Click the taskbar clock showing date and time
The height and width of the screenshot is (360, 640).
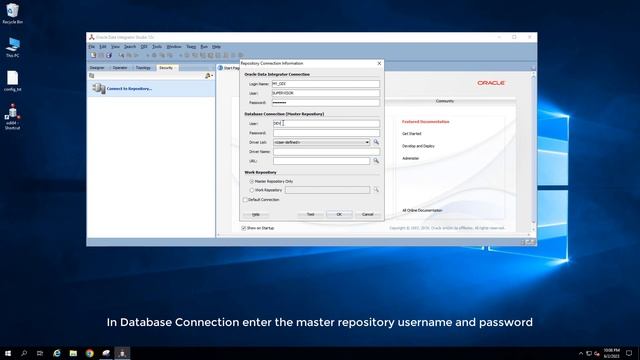pos(611,353)
